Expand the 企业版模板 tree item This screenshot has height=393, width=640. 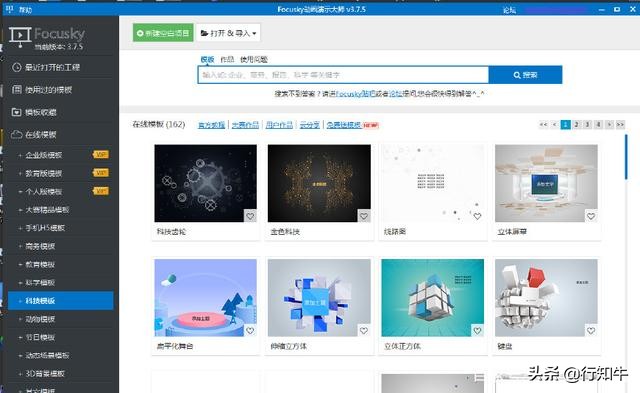click(20, 155)
